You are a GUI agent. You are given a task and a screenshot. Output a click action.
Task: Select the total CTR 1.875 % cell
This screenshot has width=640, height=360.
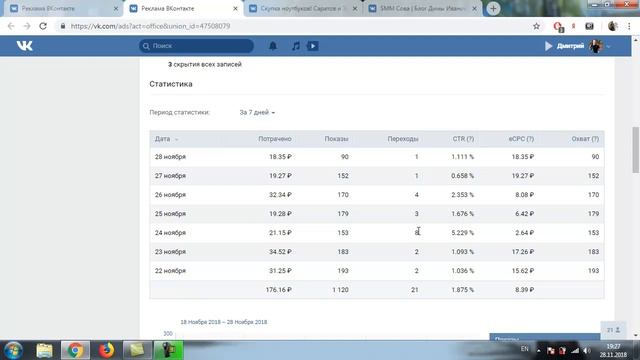[x=462, y=290]
